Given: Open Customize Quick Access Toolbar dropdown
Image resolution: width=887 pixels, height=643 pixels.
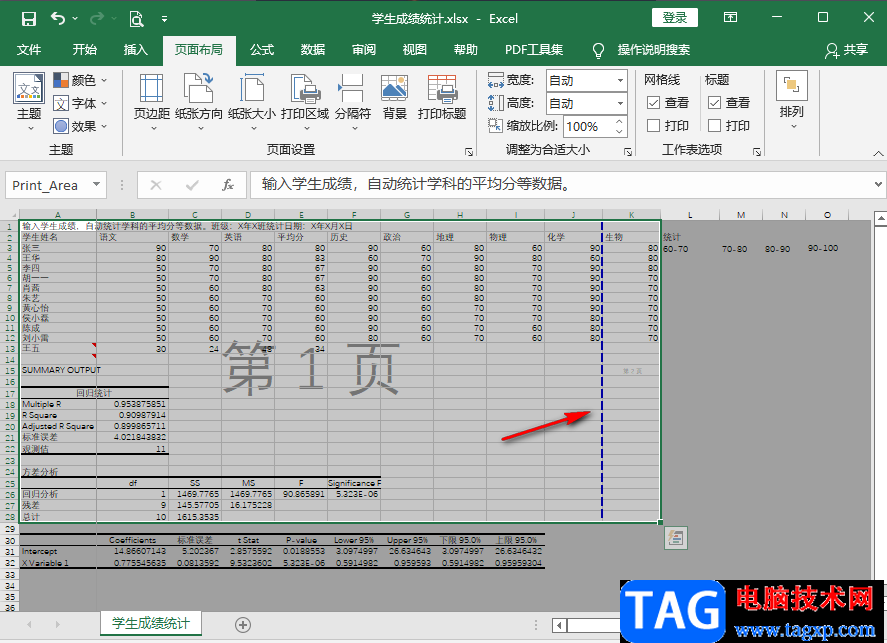Looking at the screenshot, I should (x=165, y=19).
